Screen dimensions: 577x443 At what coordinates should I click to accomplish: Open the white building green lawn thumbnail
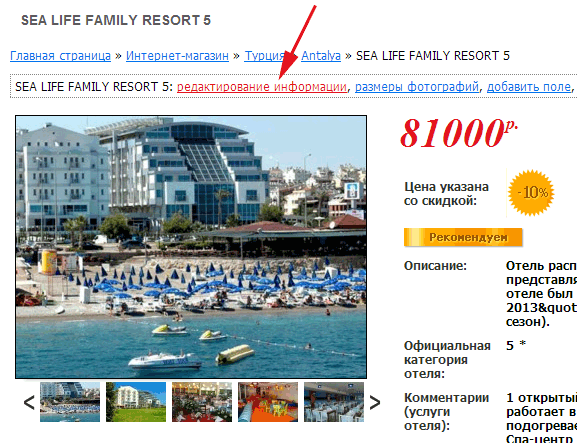[136, 402]
